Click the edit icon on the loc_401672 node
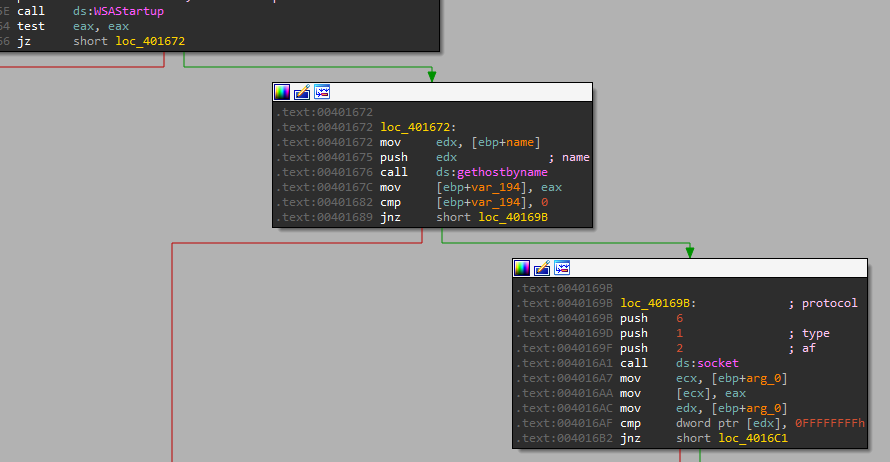 tap(302, 92)
